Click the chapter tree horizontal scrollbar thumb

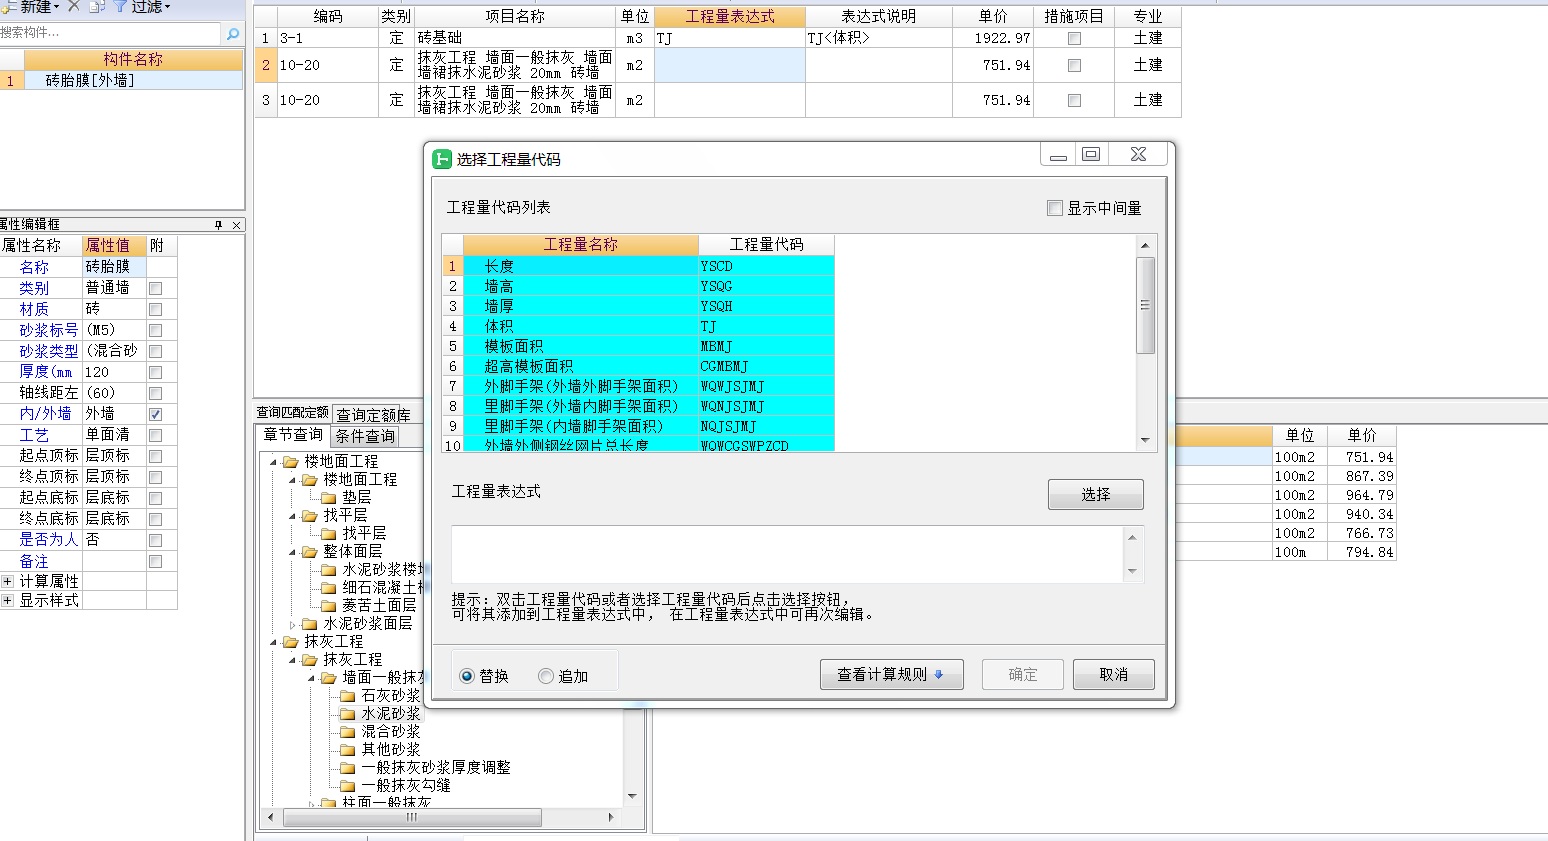tap(412, 817)
